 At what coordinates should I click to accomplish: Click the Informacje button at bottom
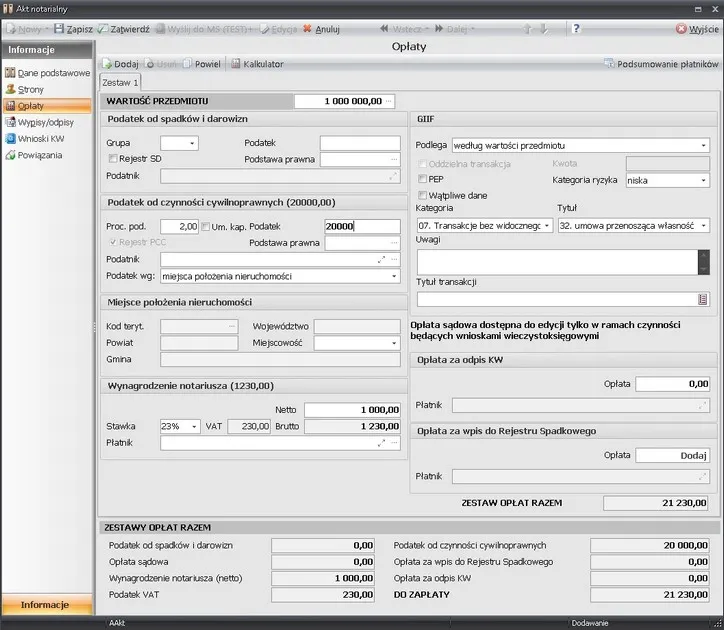click(x=45, y=605)
